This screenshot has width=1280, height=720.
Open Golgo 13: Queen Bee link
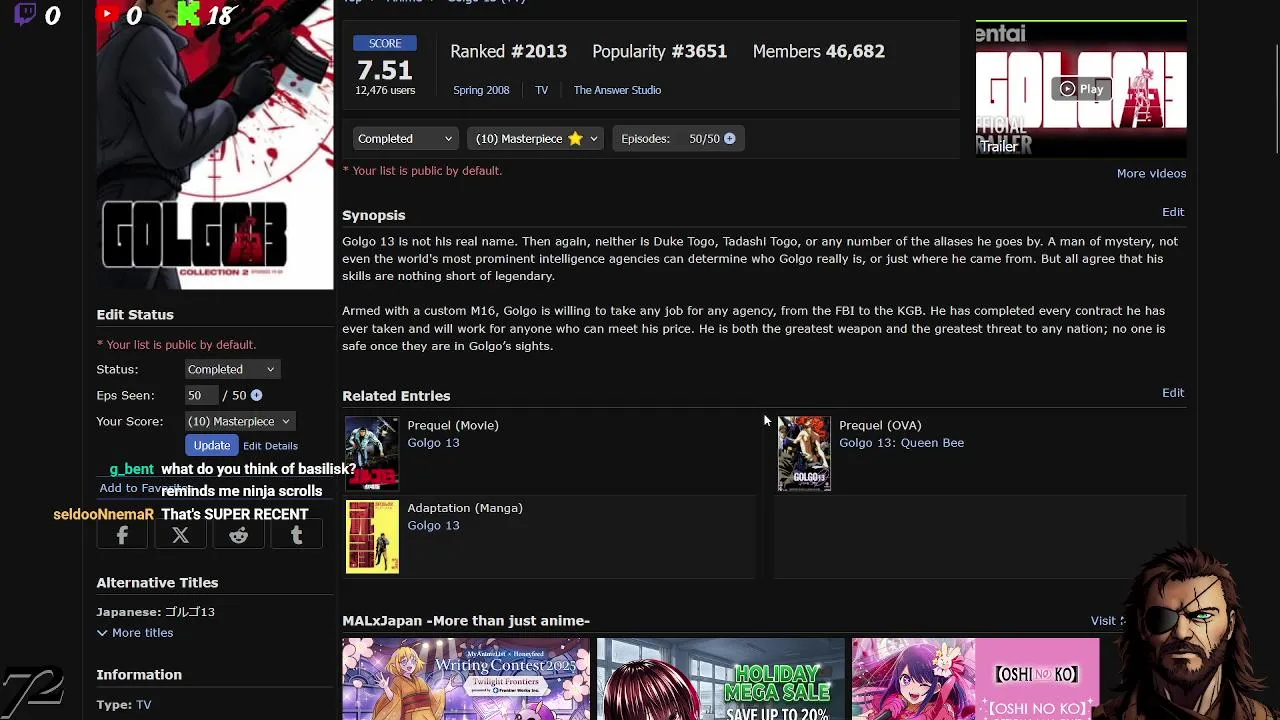pyautogui.click(x=901, y=443)
